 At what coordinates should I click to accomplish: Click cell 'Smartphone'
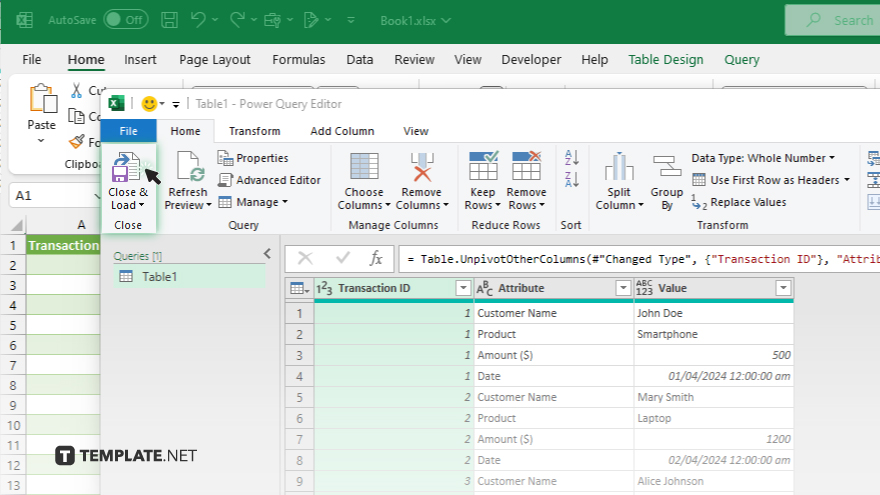[x=714, y=334]
